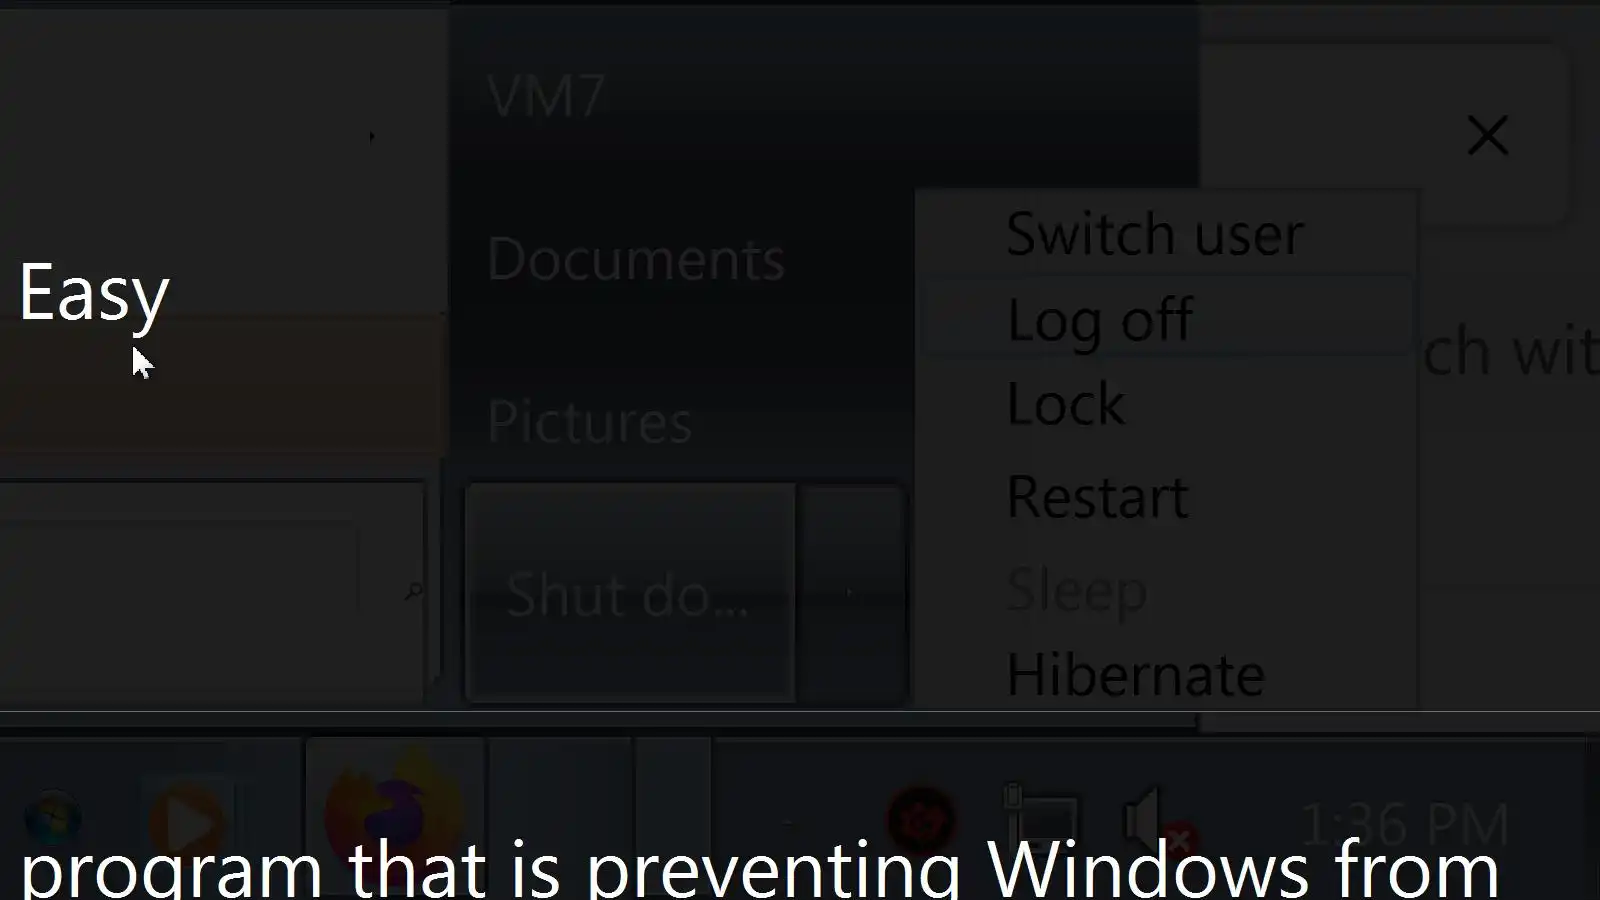Open the Pictures link

coord(589,421)
